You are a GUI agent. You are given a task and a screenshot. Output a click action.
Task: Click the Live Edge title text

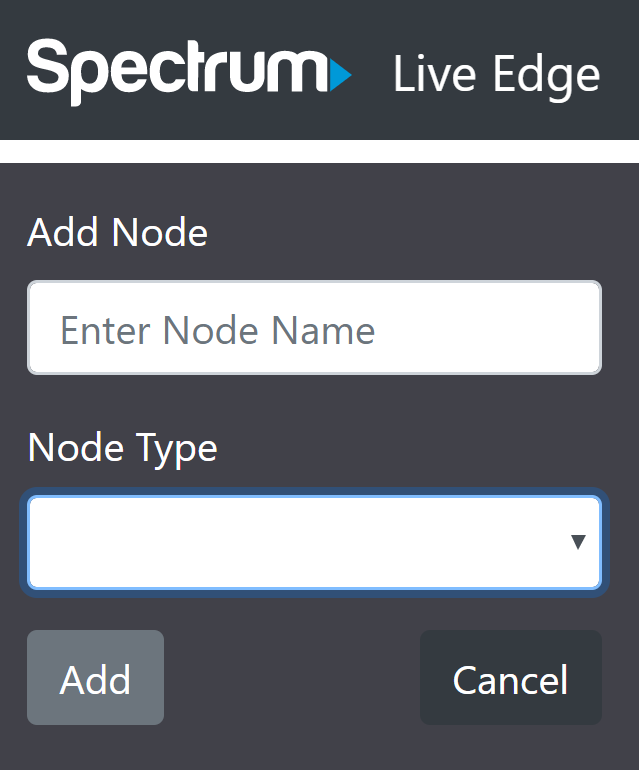[497, 75]
